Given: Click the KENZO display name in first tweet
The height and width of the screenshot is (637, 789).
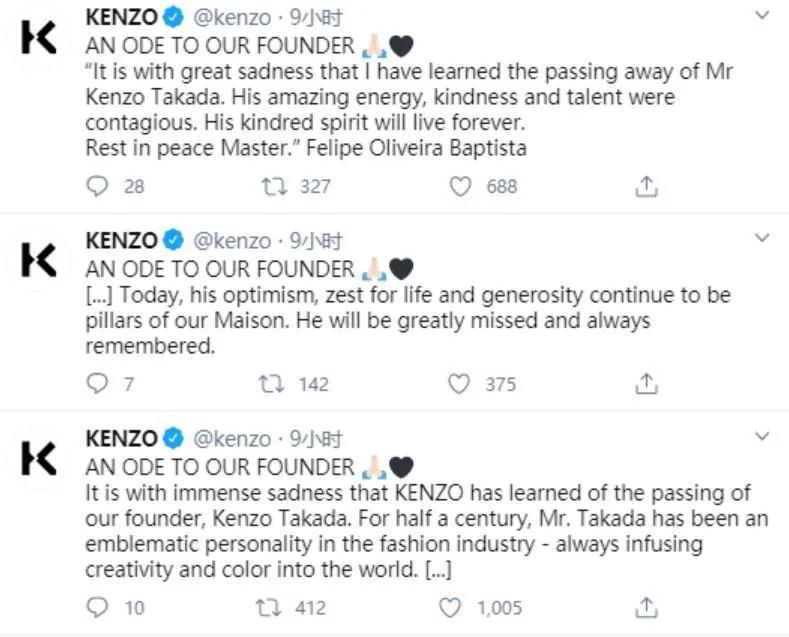Looking at the screenshot, I should click(x=121, y=18).
